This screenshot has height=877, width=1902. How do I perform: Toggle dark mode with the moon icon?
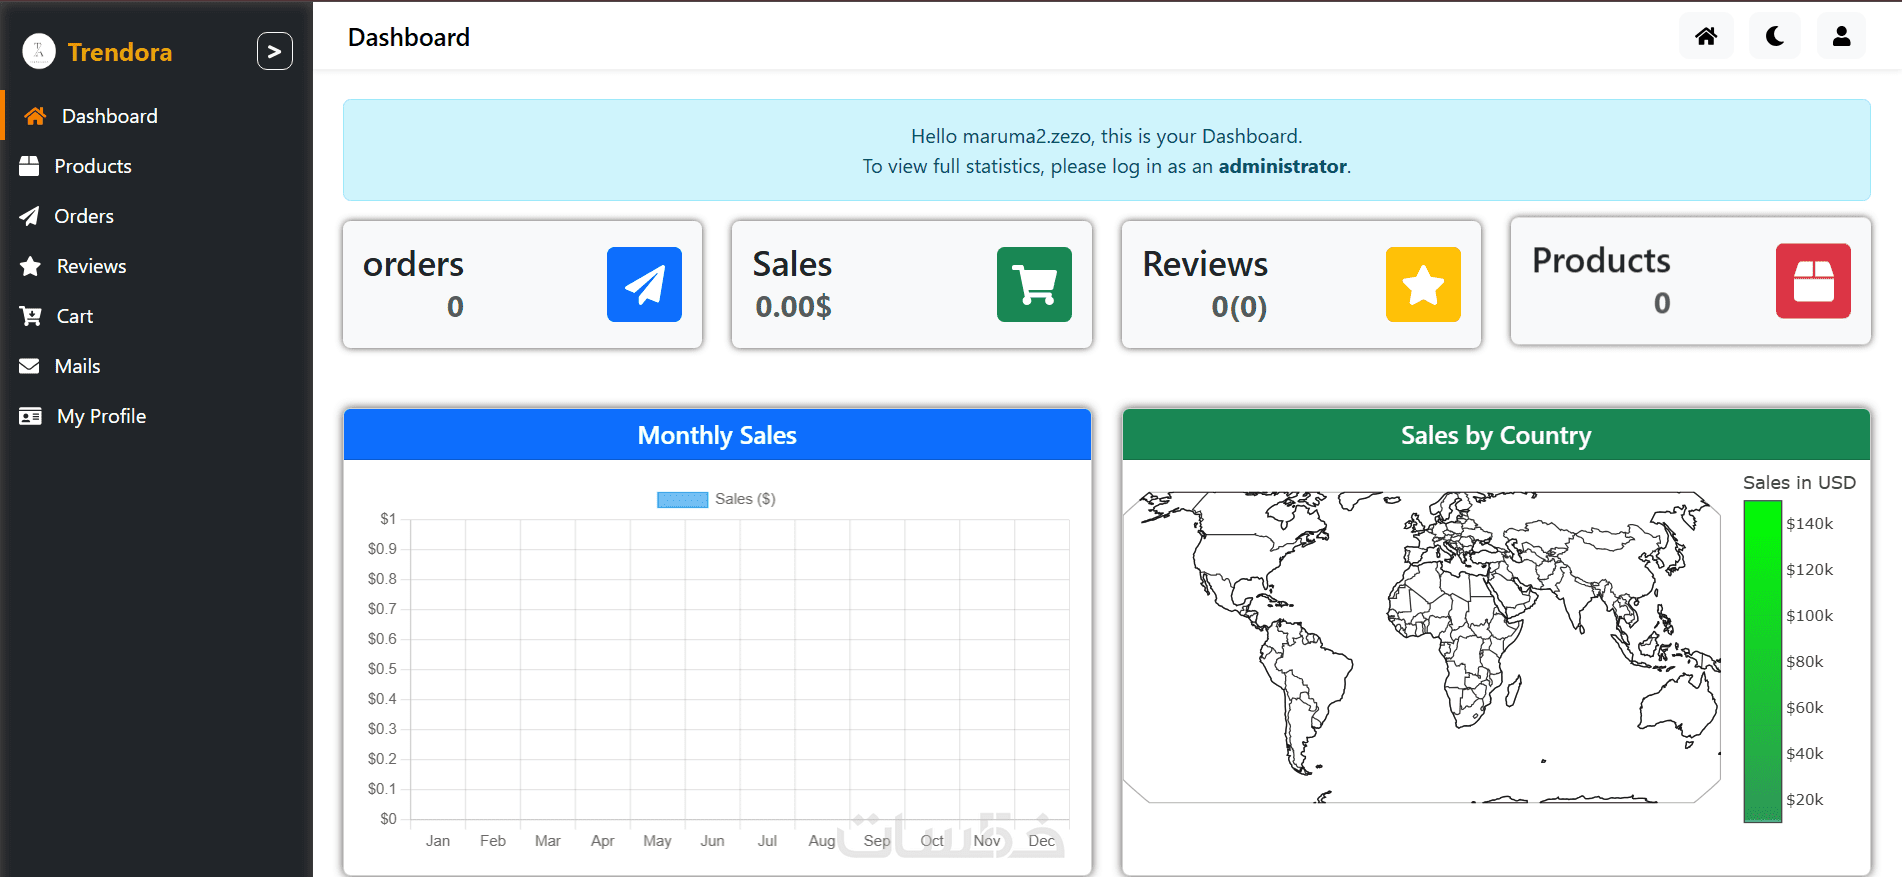tap(1775, 37)
